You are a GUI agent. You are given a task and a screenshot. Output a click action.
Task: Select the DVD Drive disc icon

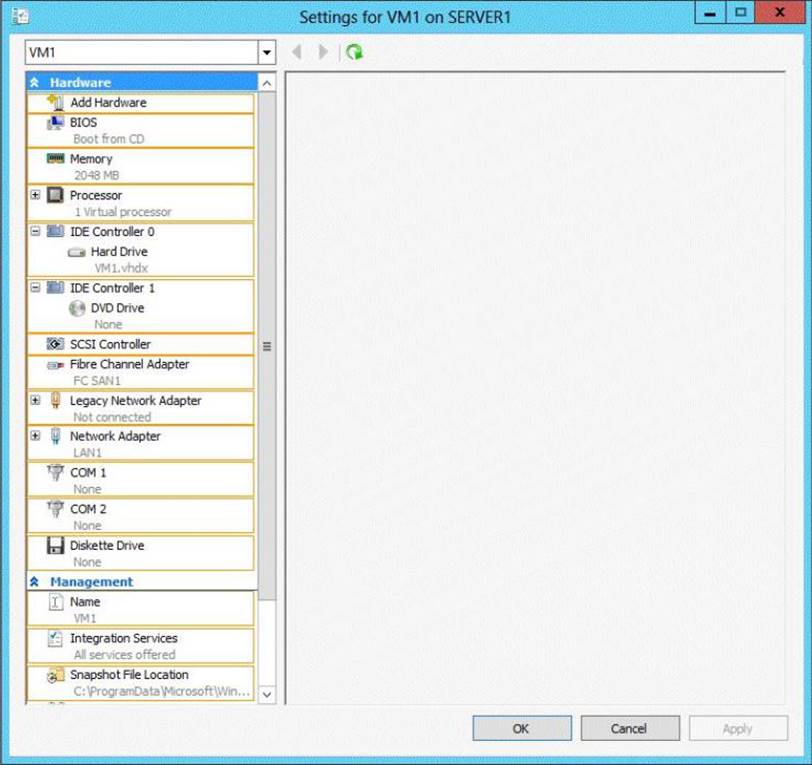tap(77, 308)
